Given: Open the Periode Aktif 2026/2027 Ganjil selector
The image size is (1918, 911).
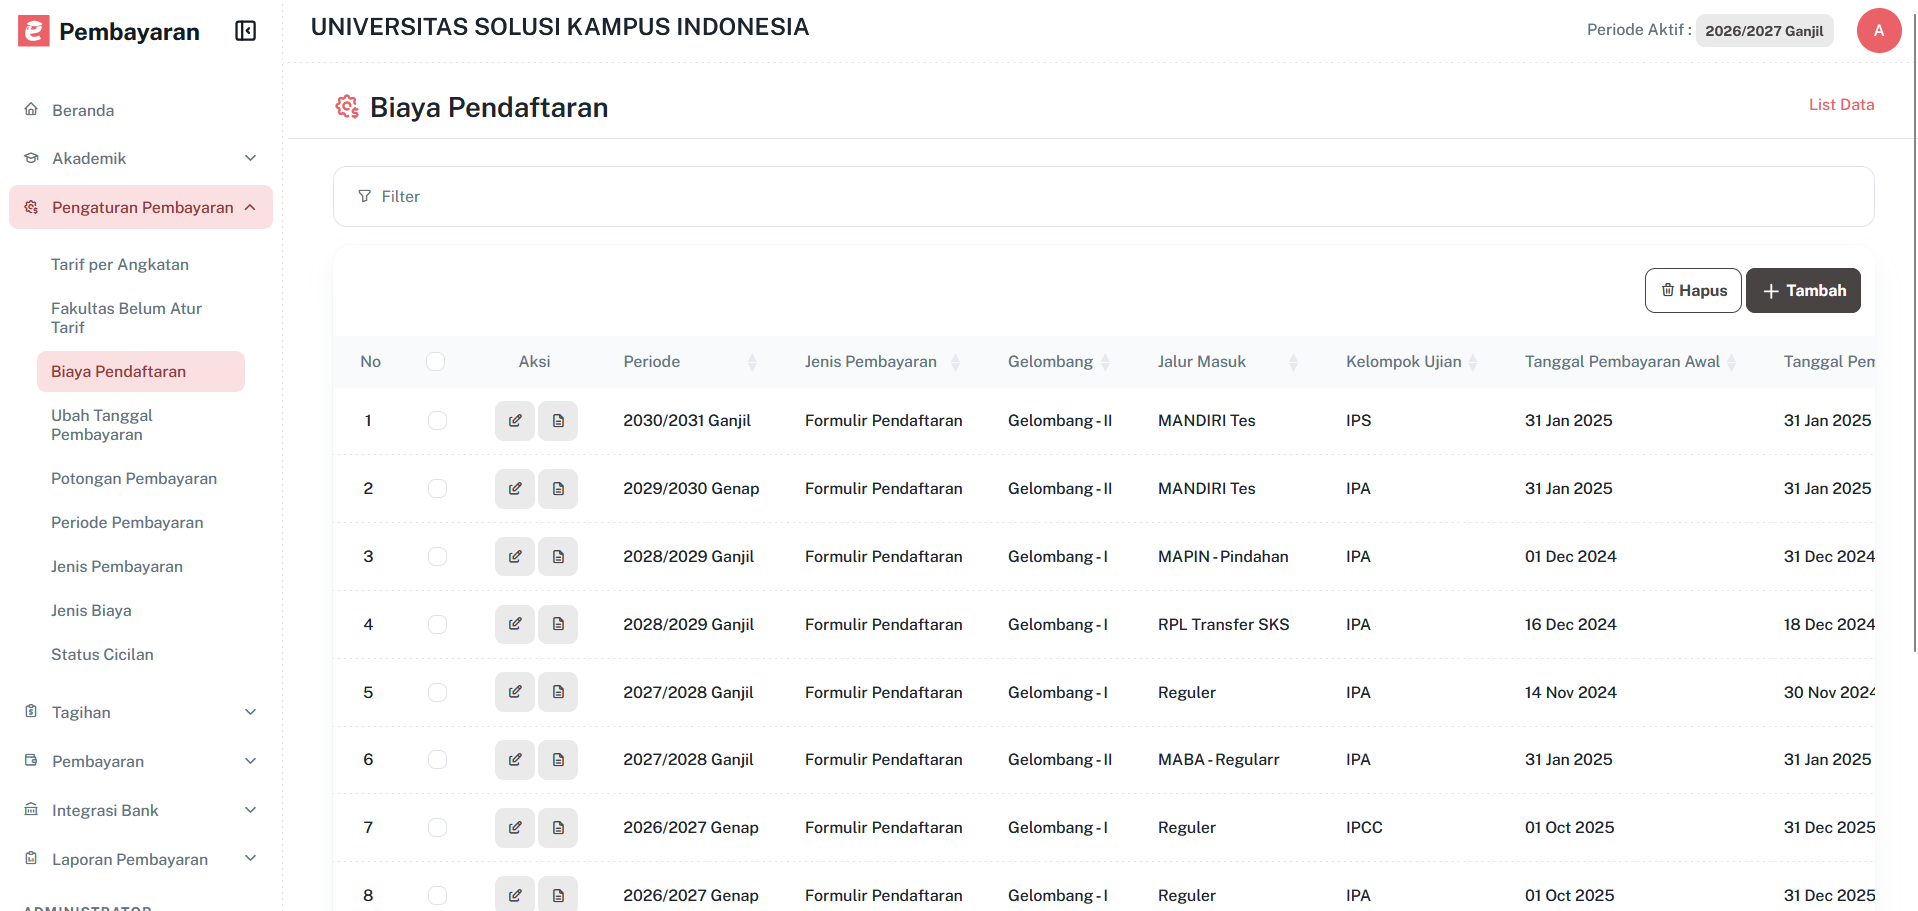Looking at the screenshot, I should click(1764, 31).
